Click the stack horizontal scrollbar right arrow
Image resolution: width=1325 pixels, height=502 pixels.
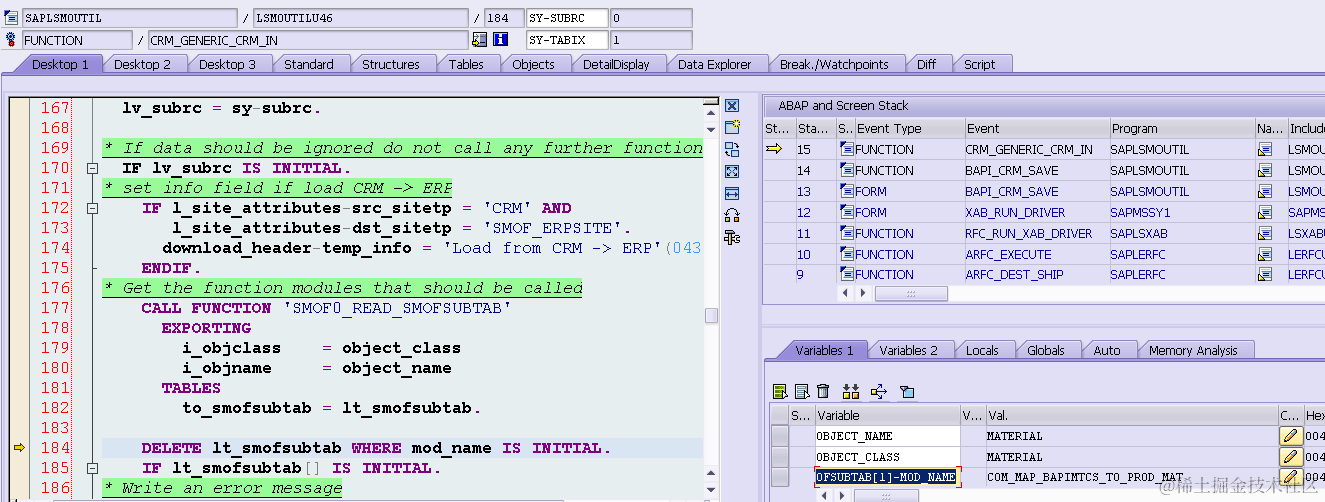pos(863,293)
